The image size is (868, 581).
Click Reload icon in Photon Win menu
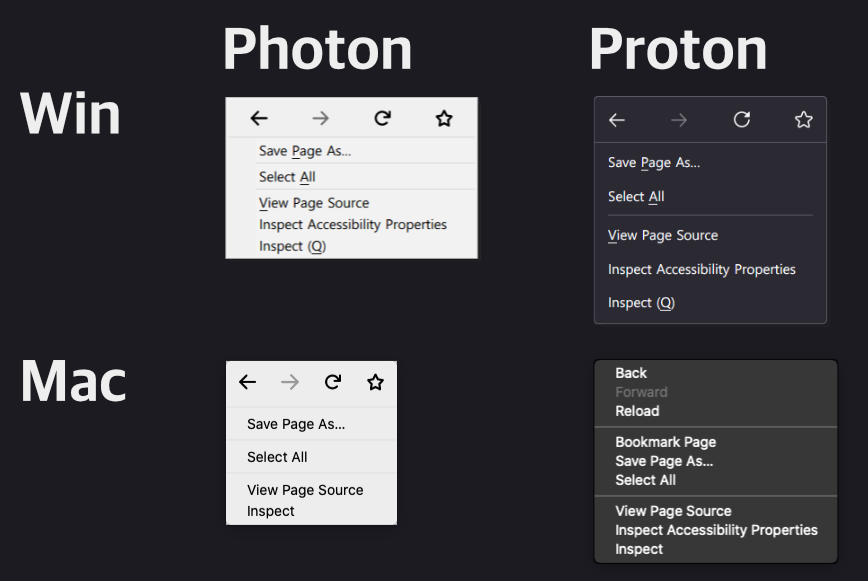pos(382,119)
